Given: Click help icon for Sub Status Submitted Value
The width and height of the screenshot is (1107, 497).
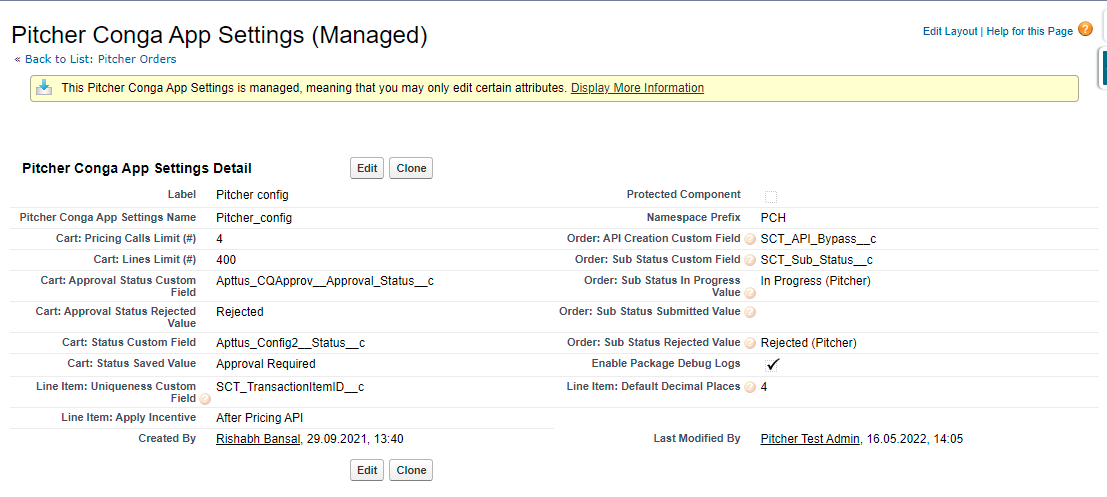Looking at the screenshot, I should 750,312.
